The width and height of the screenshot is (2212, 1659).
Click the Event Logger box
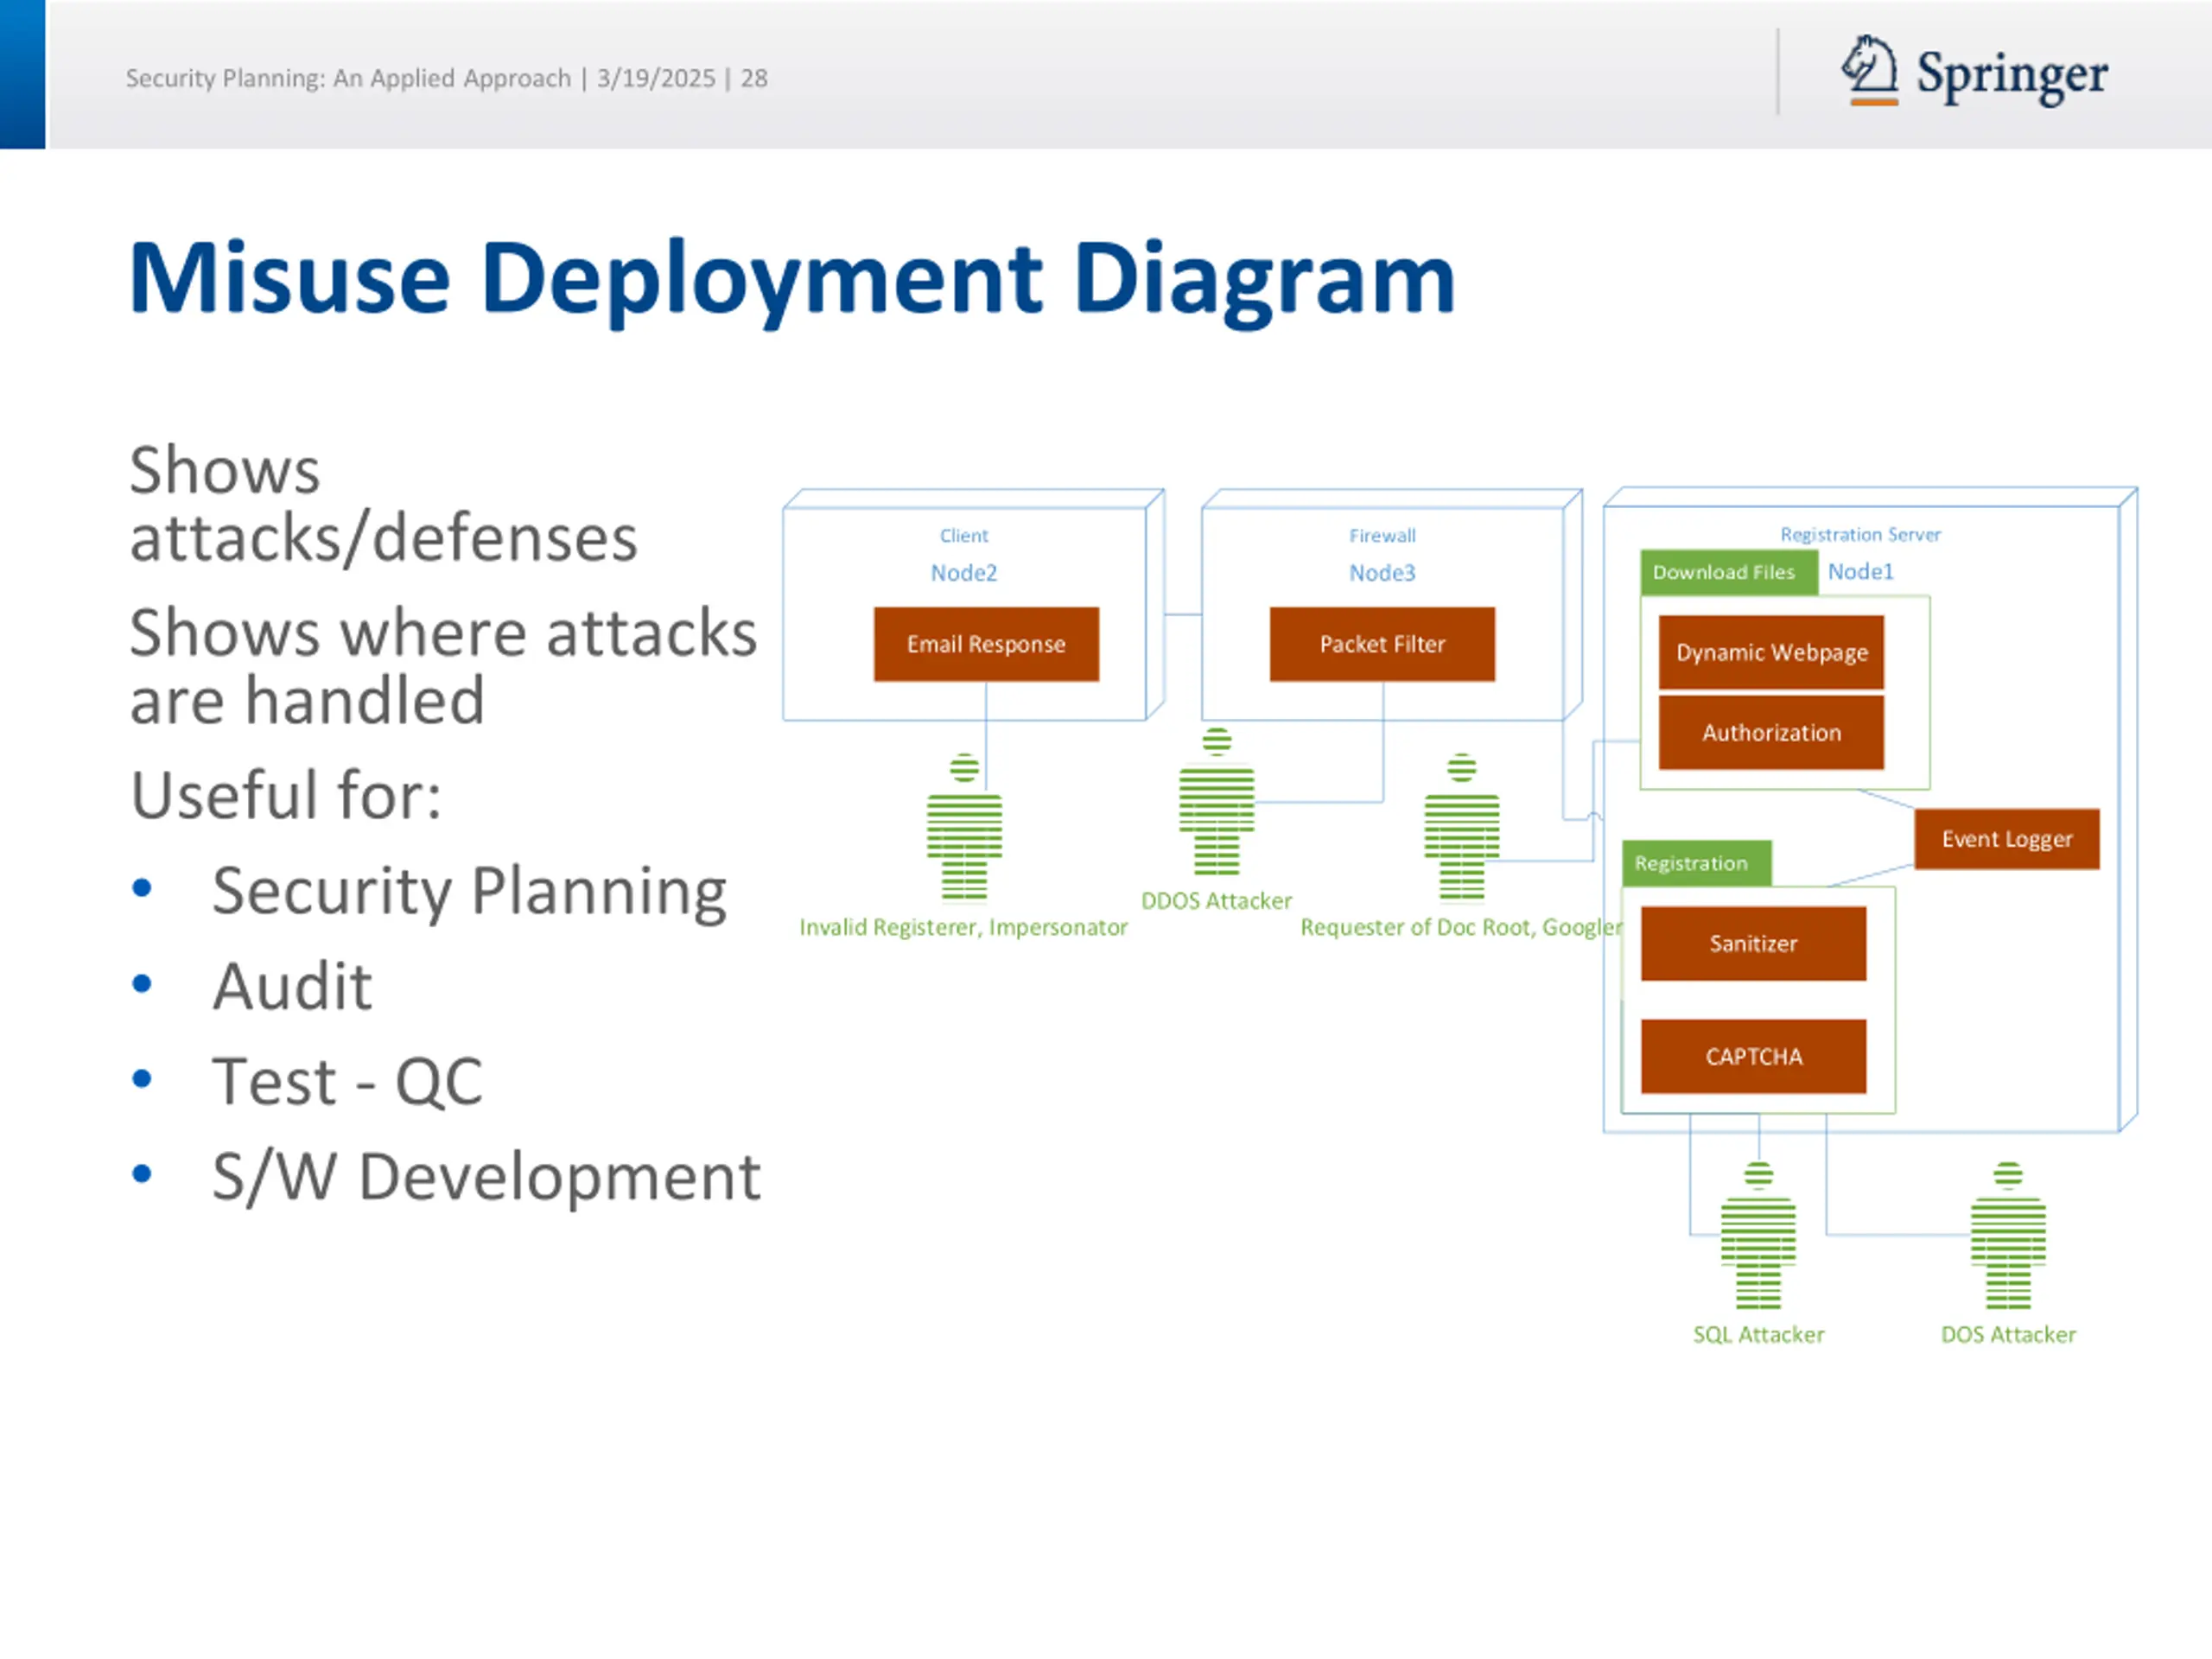2007,839
